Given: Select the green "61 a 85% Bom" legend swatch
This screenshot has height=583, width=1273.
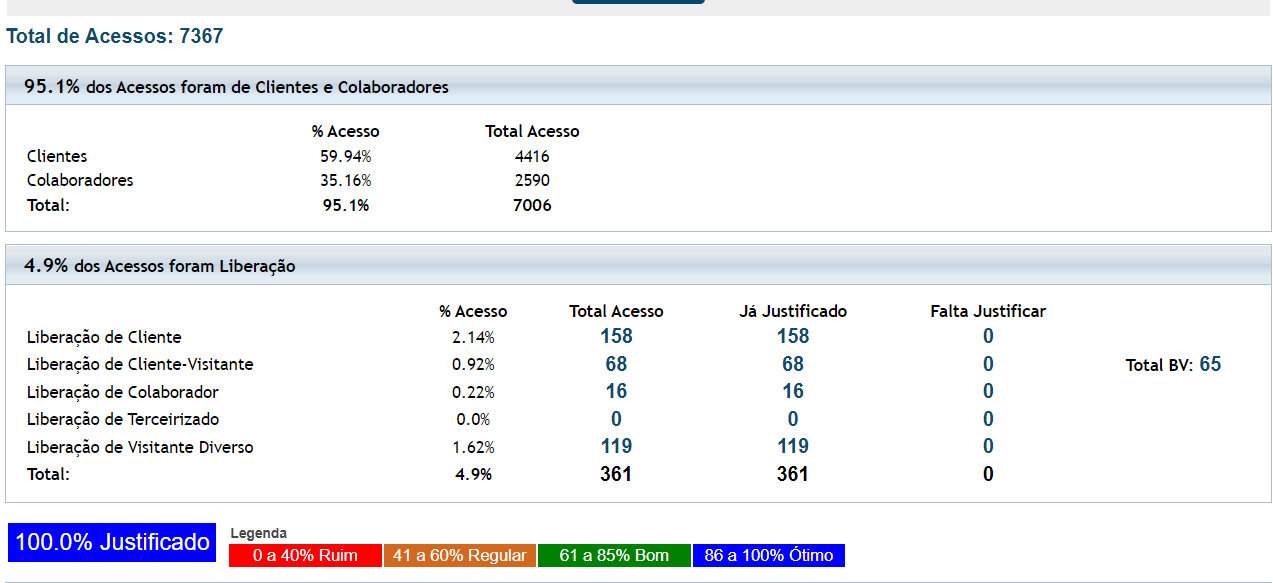Looking at the screenshot, I should [x=614, y=555].
